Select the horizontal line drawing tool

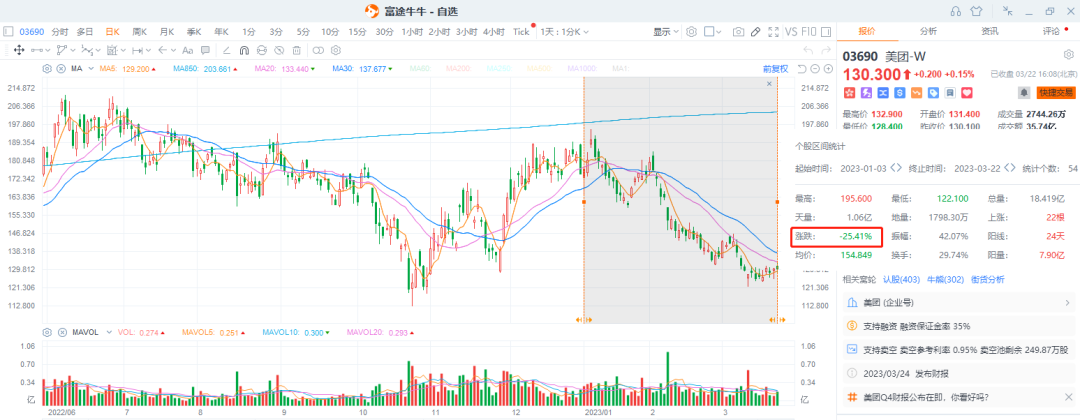pyautogui.click(x=37, y=50)
